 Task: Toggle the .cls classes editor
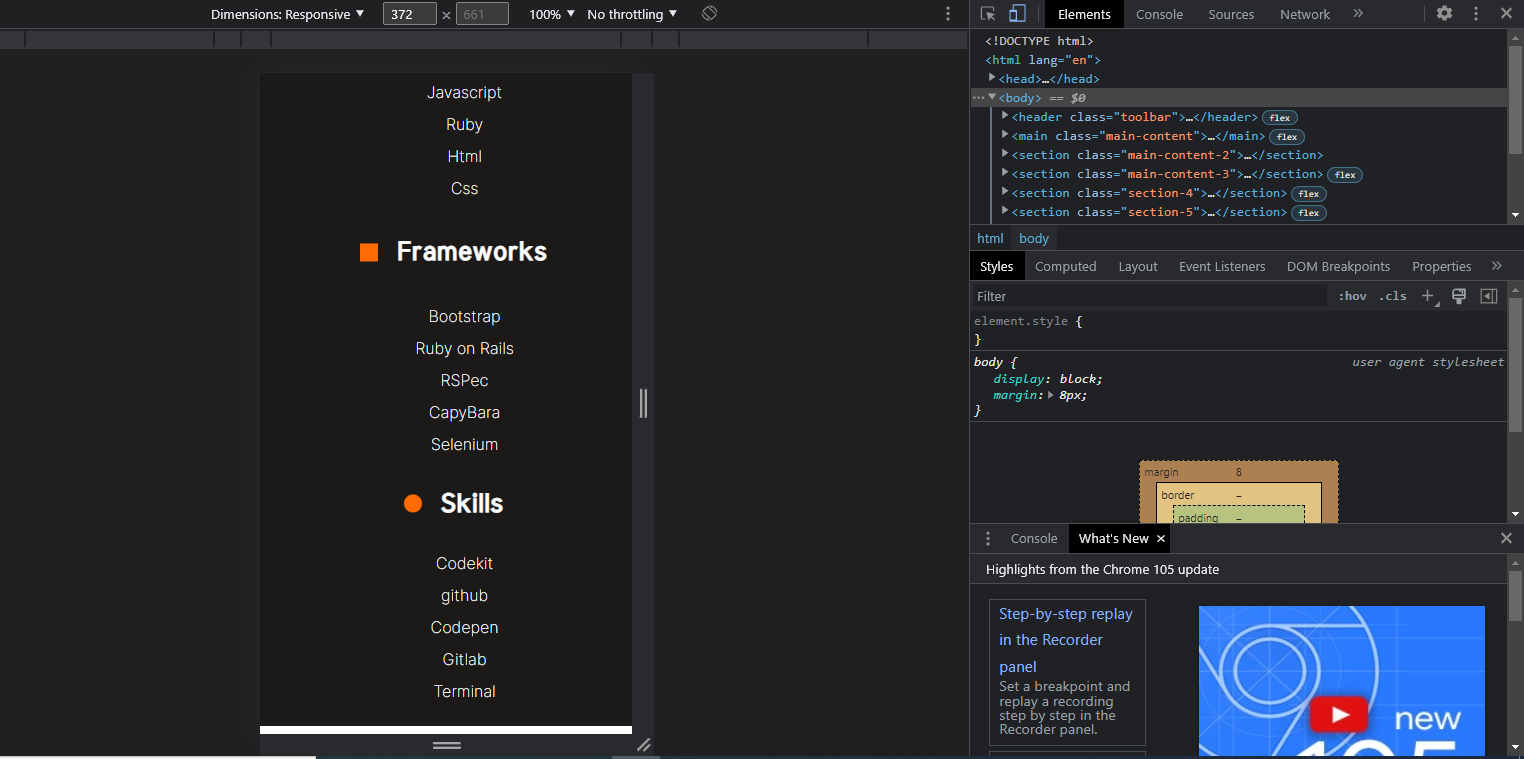click(x=1392, y=296)
